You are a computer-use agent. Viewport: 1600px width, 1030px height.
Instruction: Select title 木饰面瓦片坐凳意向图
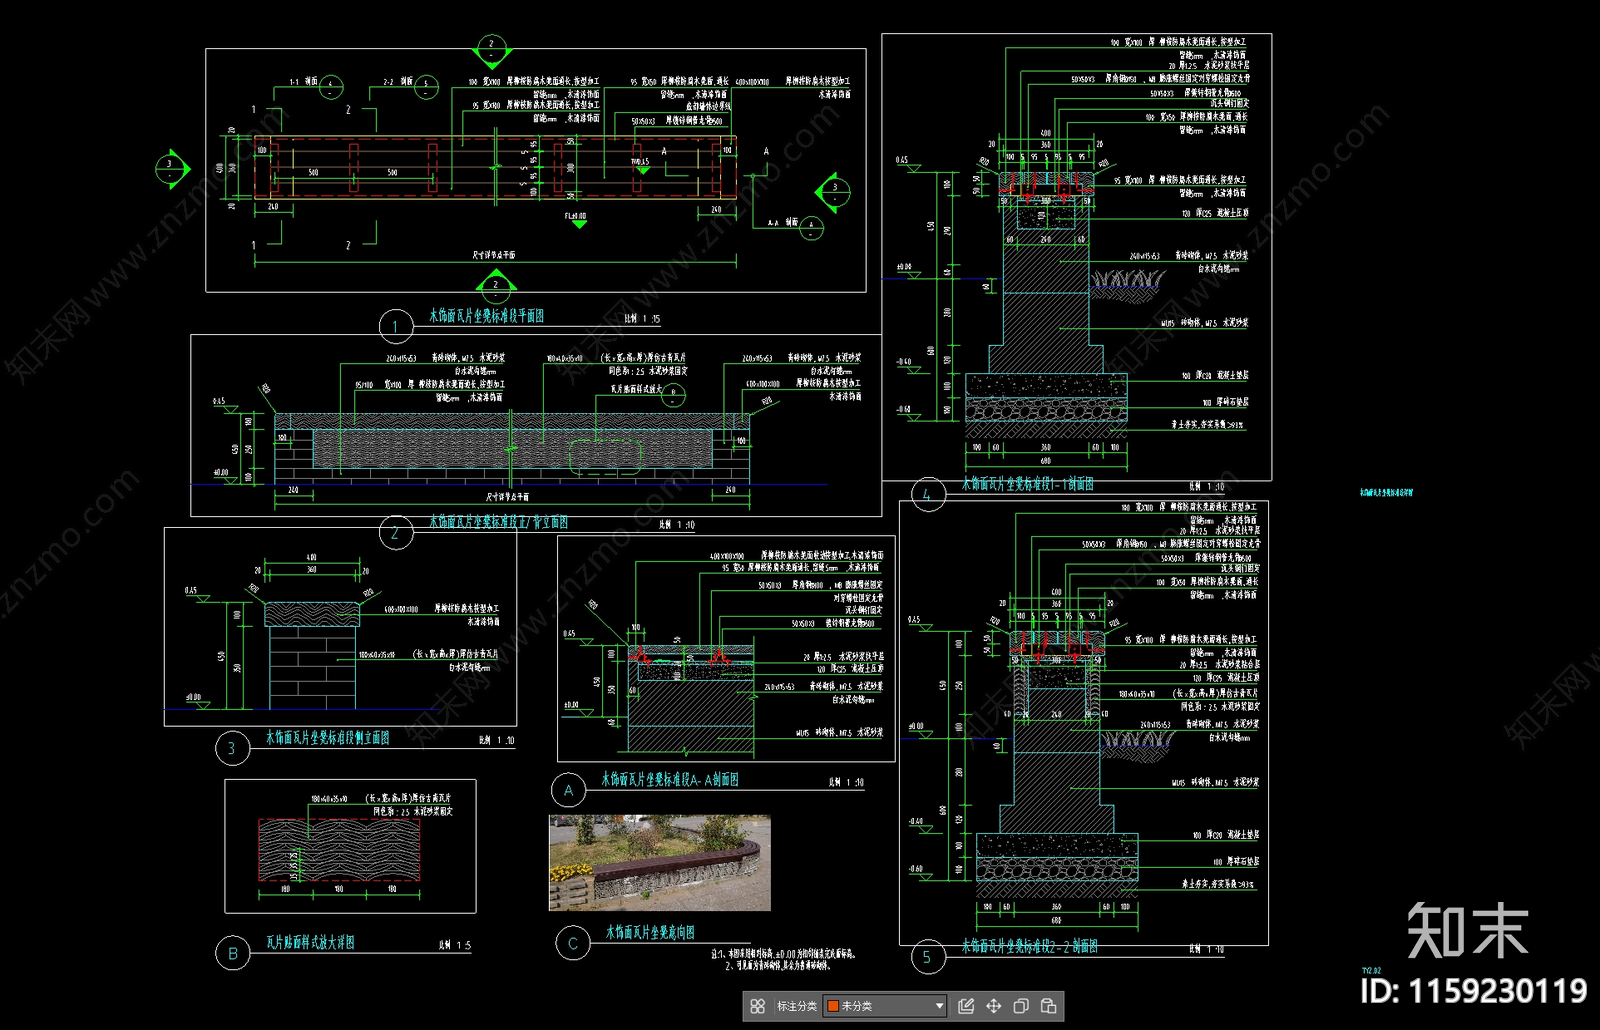(x=650, y=933)
